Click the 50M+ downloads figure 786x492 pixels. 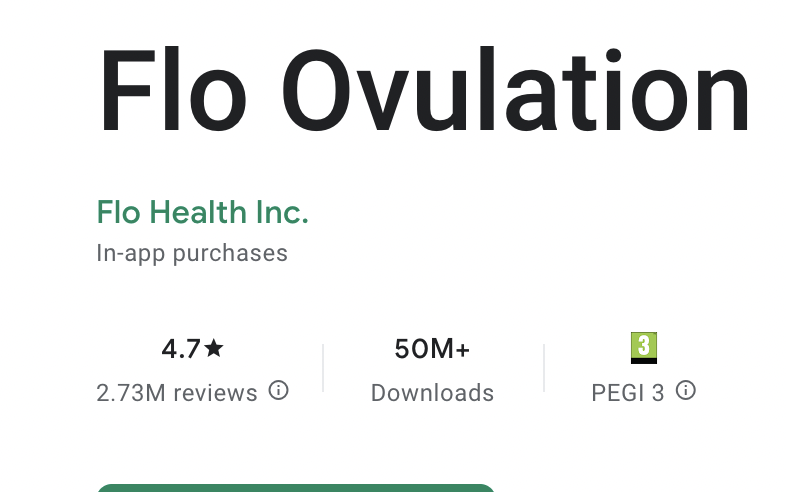click(x=432, y=349)
